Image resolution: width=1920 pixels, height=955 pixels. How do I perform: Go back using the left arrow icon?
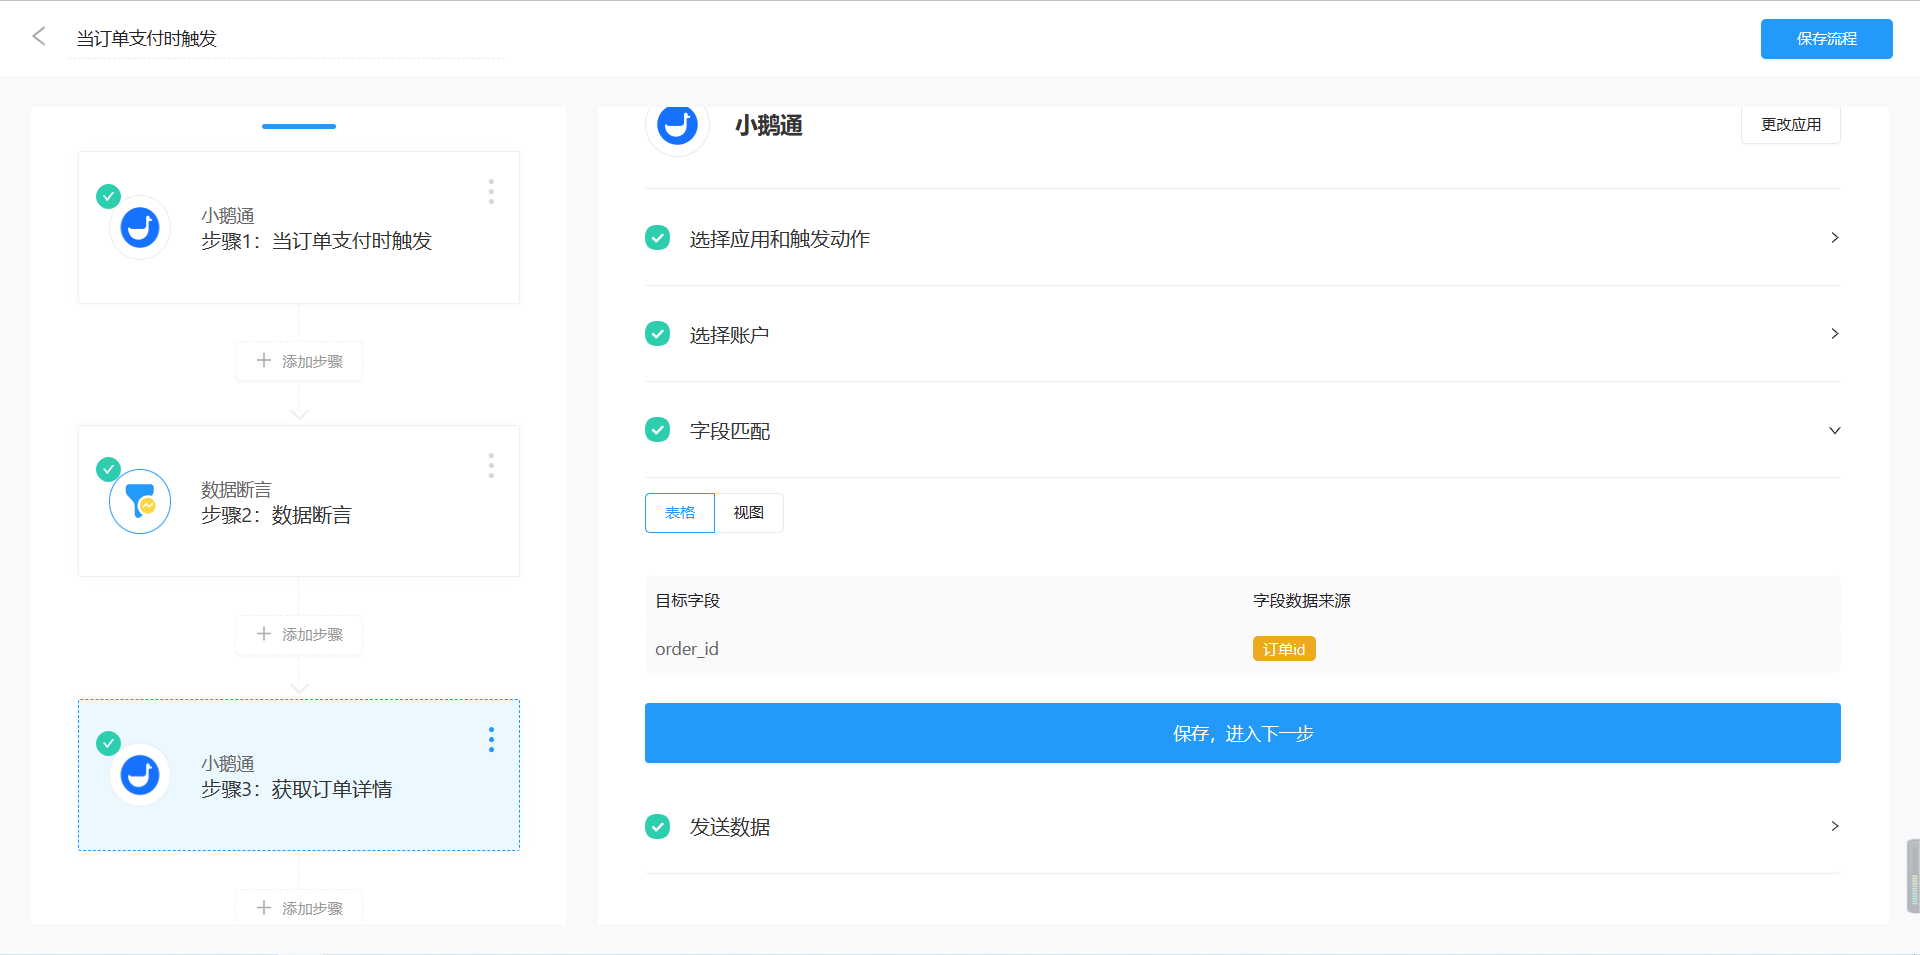[x=39, y=37]
